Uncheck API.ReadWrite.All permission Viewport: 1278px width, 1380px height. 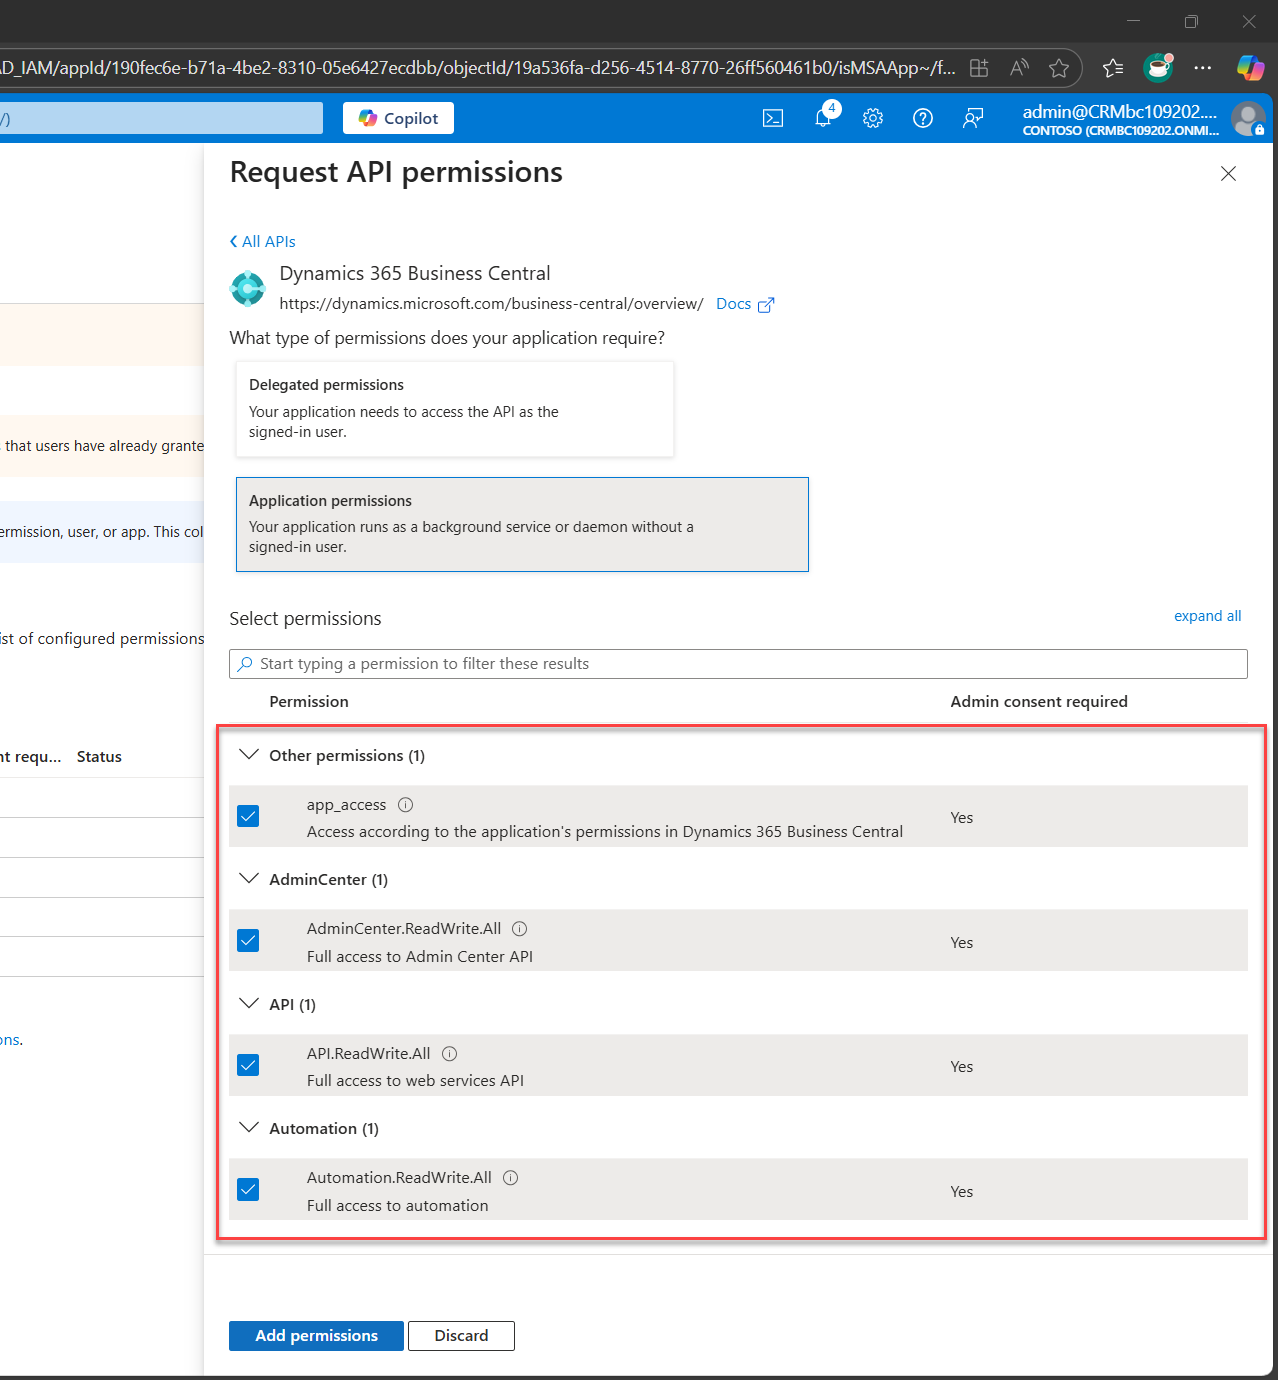coord(248,1065)
